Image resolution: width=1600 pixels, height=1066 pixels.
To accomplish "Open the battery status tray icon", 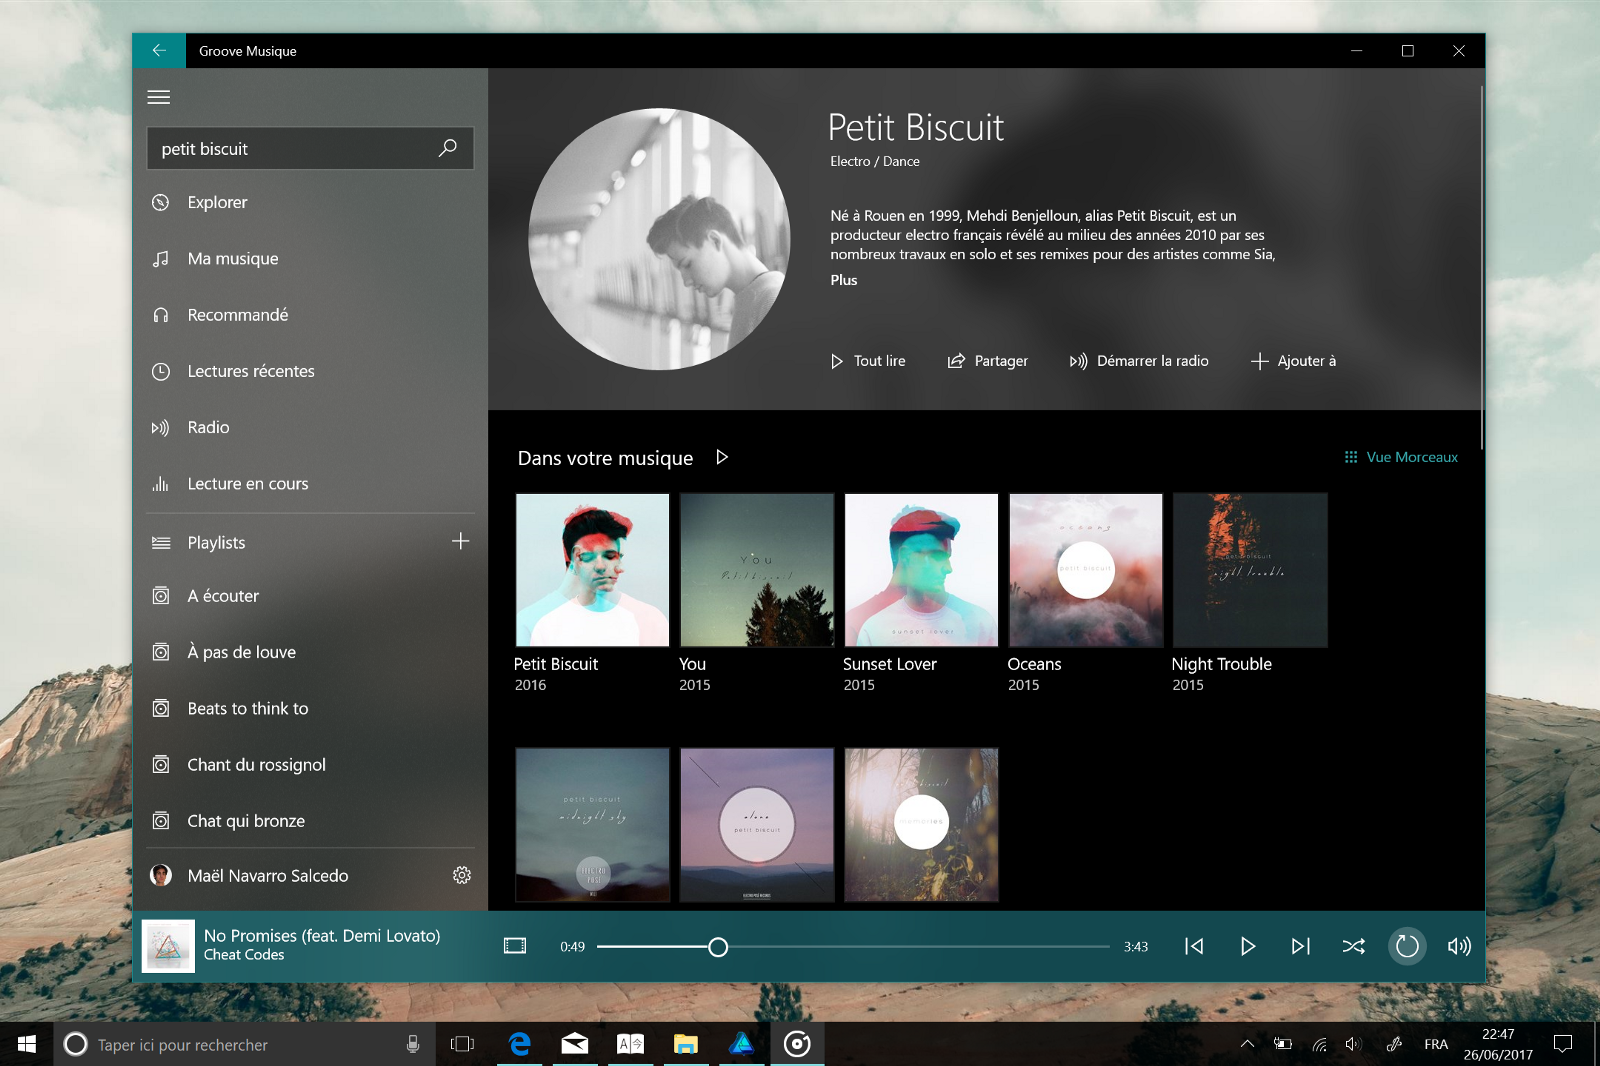I will pyautogui.click(x=1283, y=1044).
